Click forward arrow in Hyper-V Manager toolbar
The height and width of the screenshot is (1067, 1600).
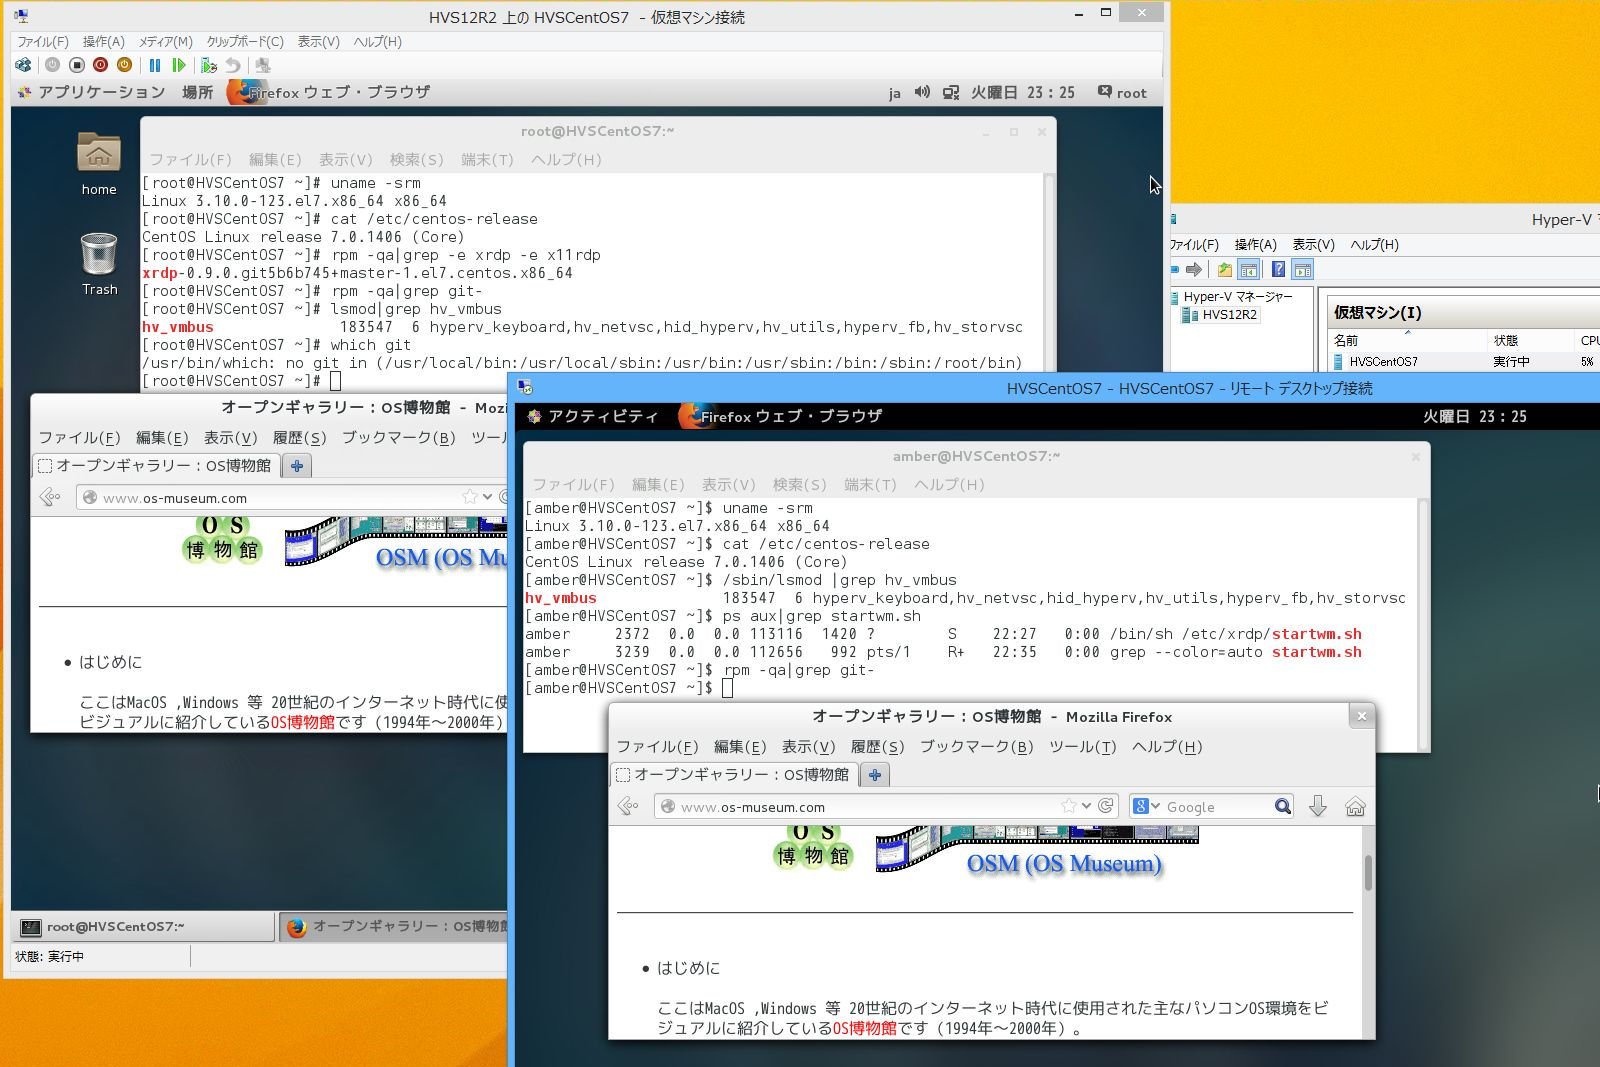(1193, 269)
